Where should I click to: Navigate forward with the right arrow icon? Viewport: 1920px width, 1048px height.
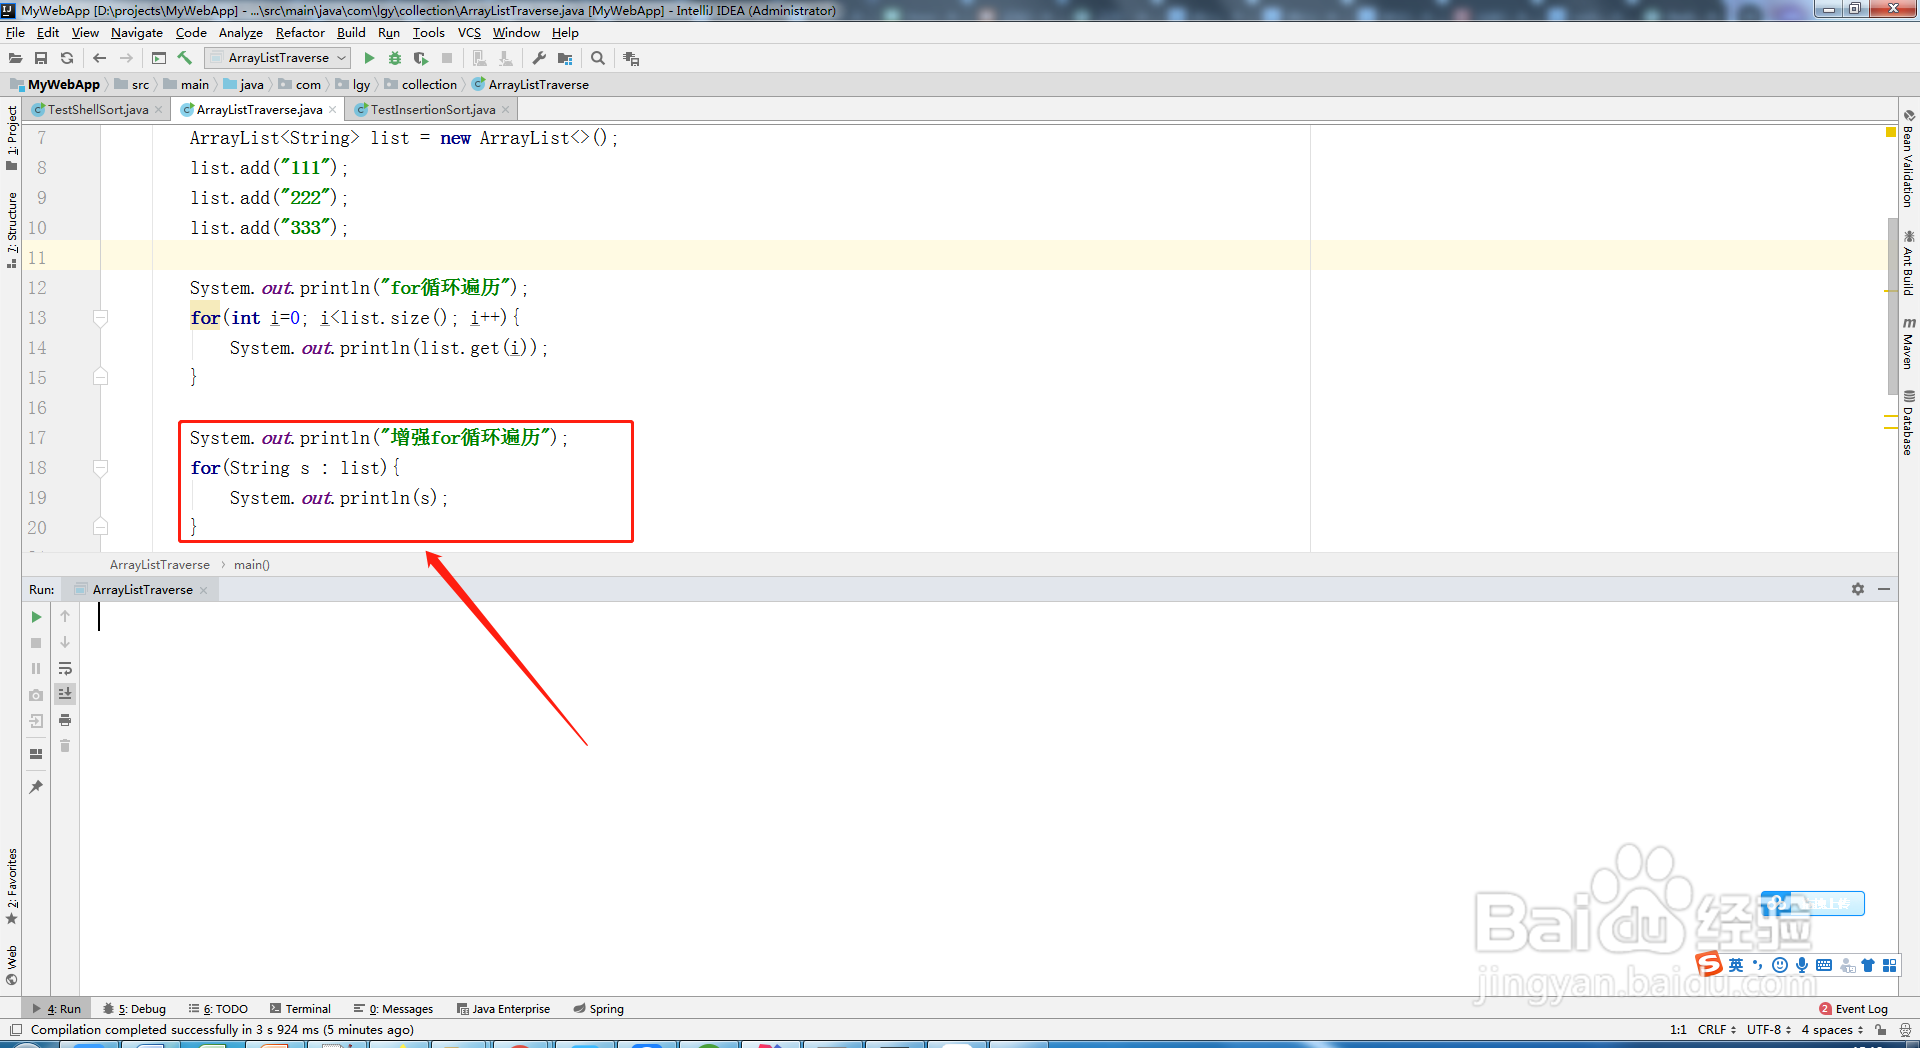point(126,58)
